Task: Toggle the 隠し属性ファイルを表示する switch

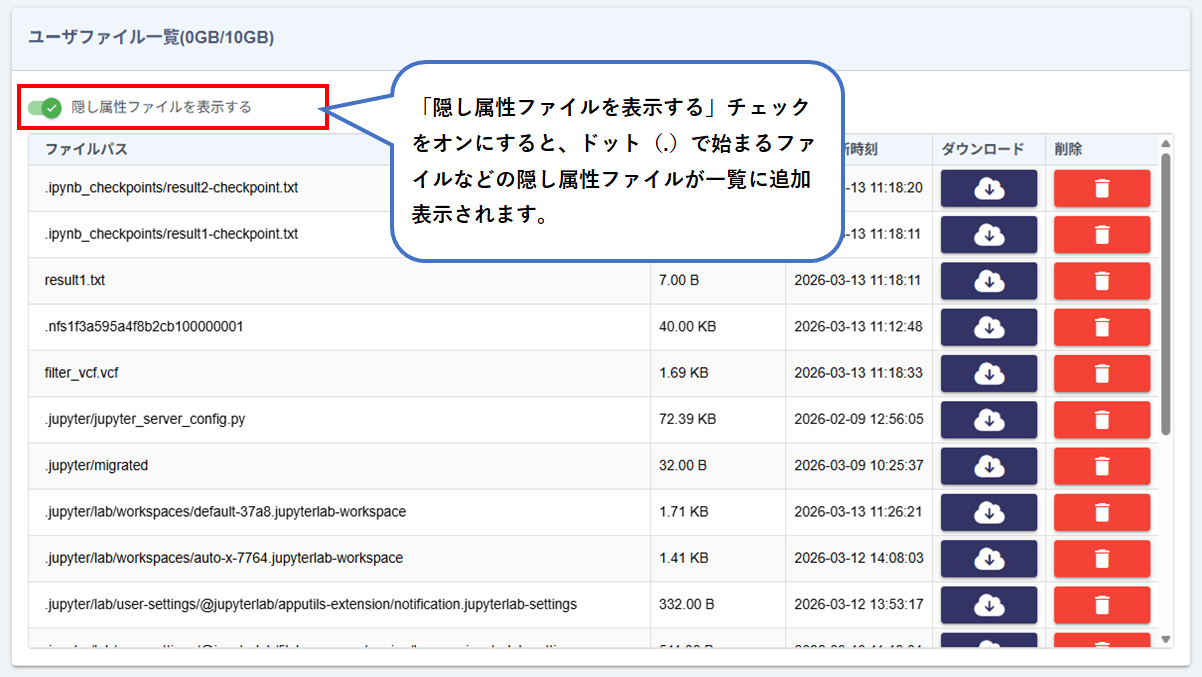Action: [x=45, y=107]
